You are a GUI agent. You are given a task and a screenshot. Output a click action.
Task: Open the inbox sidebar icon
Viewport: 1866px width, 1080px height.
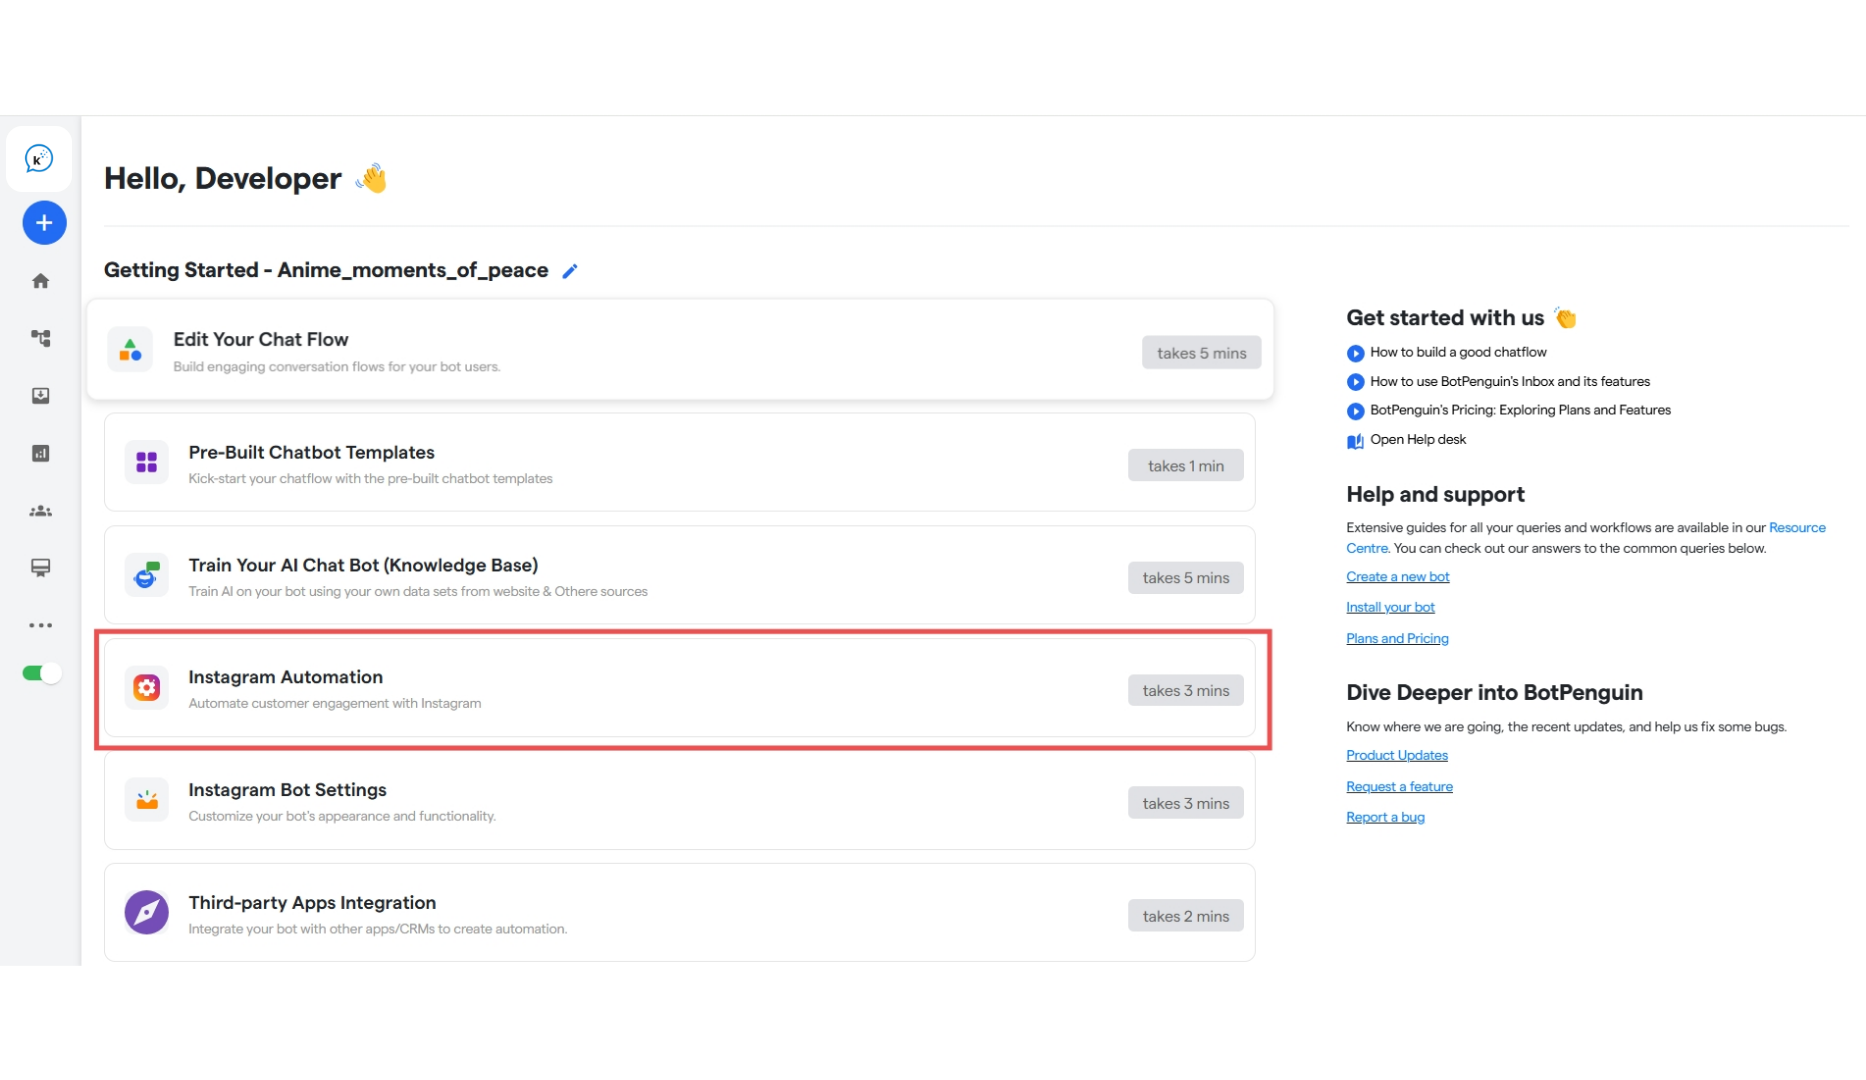point(41,396)
